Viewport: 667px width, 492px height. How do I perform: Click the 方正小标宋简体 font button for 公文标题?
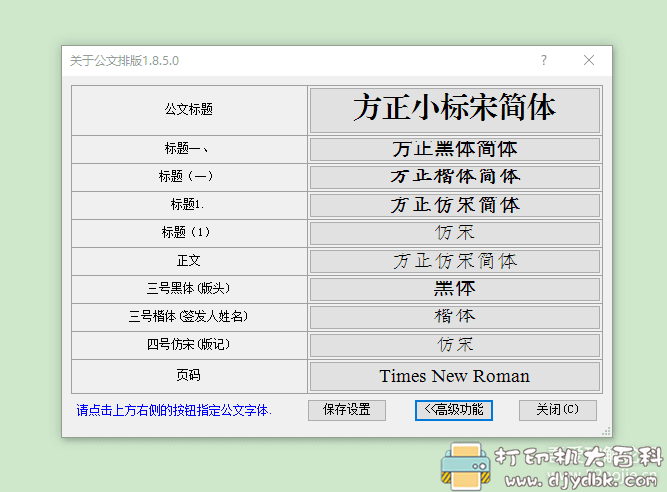click(455, 110)
